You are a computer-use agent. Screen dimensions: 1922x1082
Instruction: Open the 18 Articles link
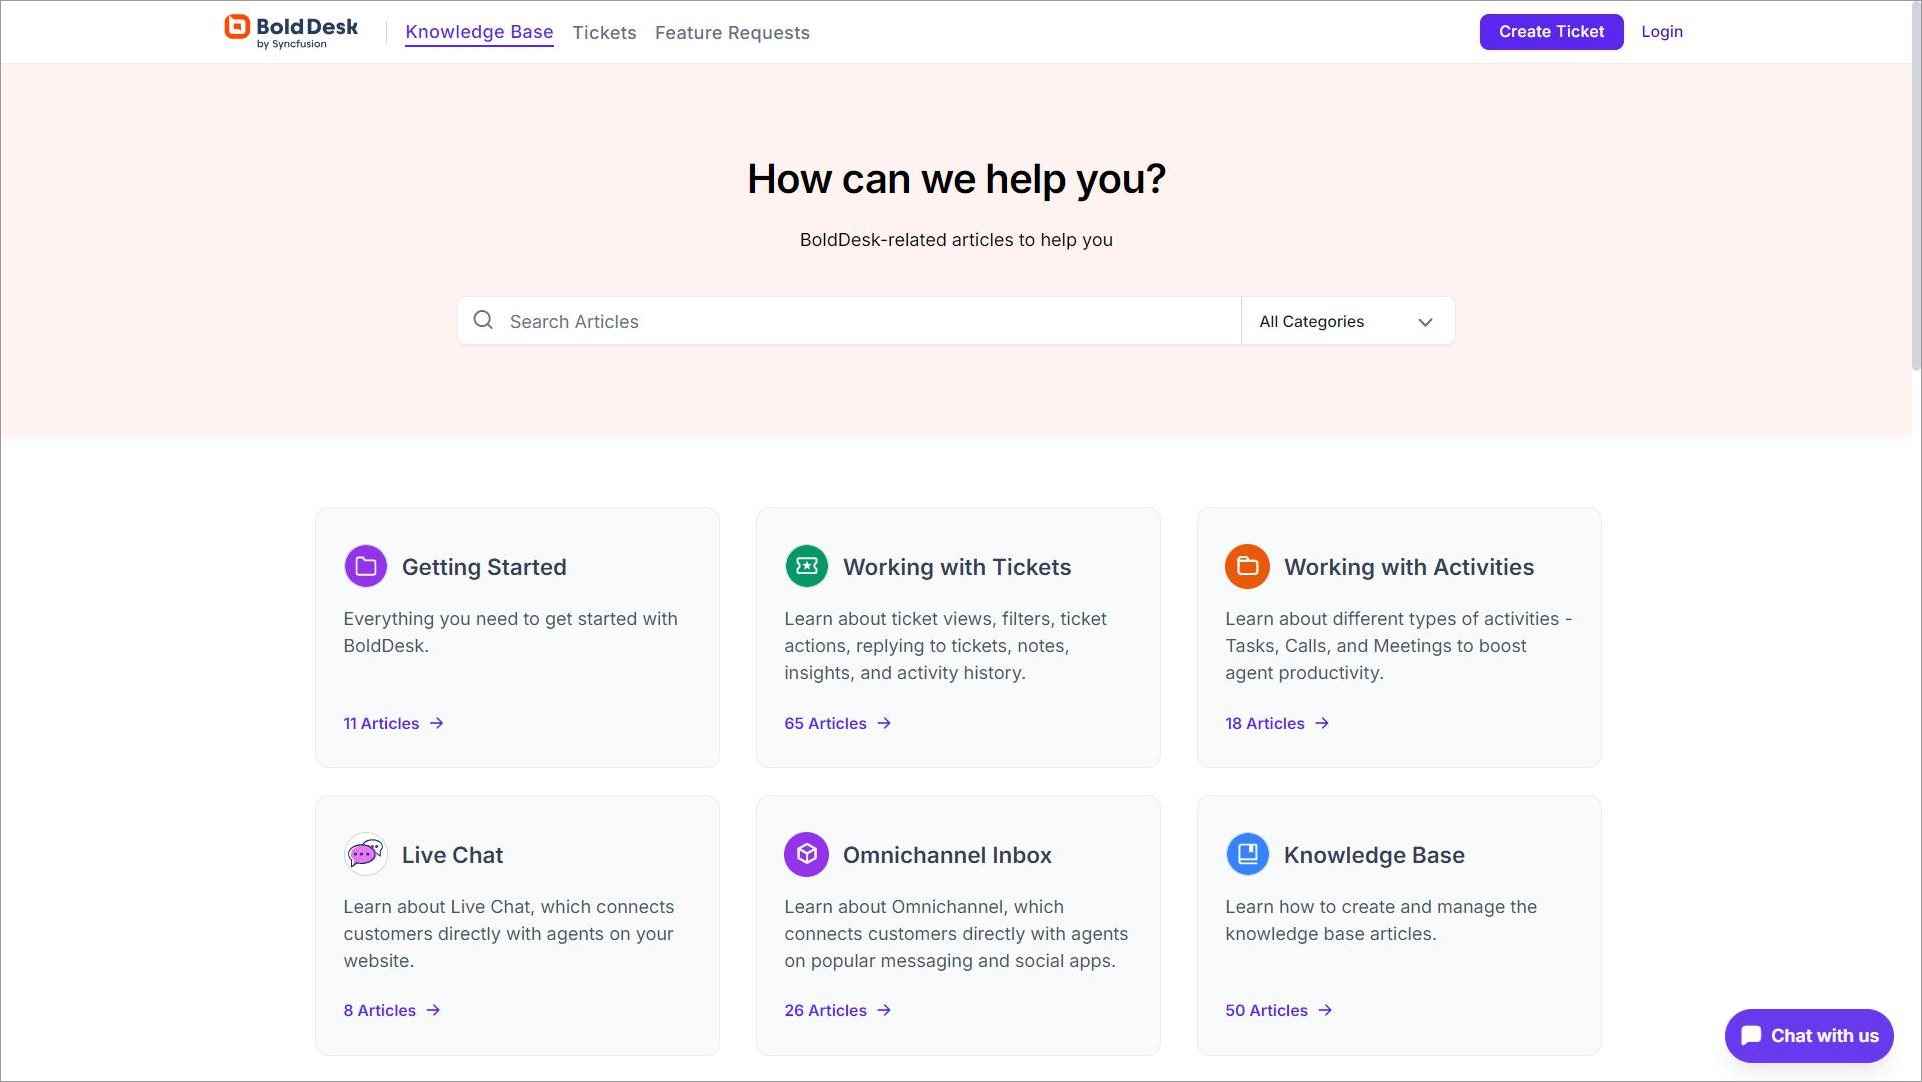click(x=1277, y=723)
